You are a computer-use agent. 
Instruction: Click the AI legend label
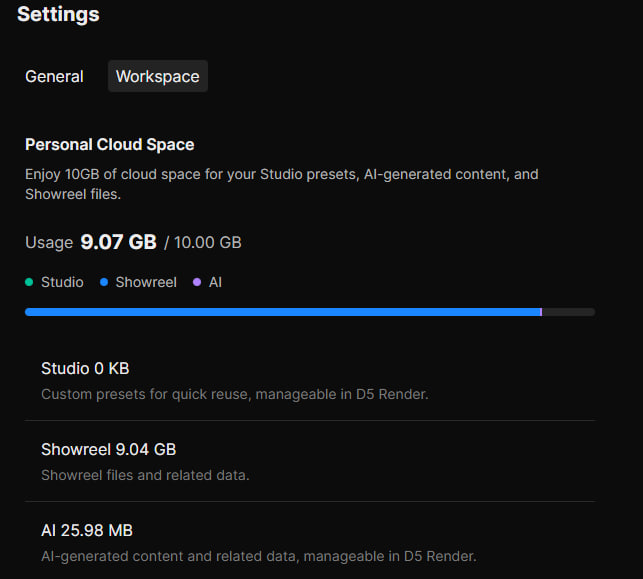point(215,282)
